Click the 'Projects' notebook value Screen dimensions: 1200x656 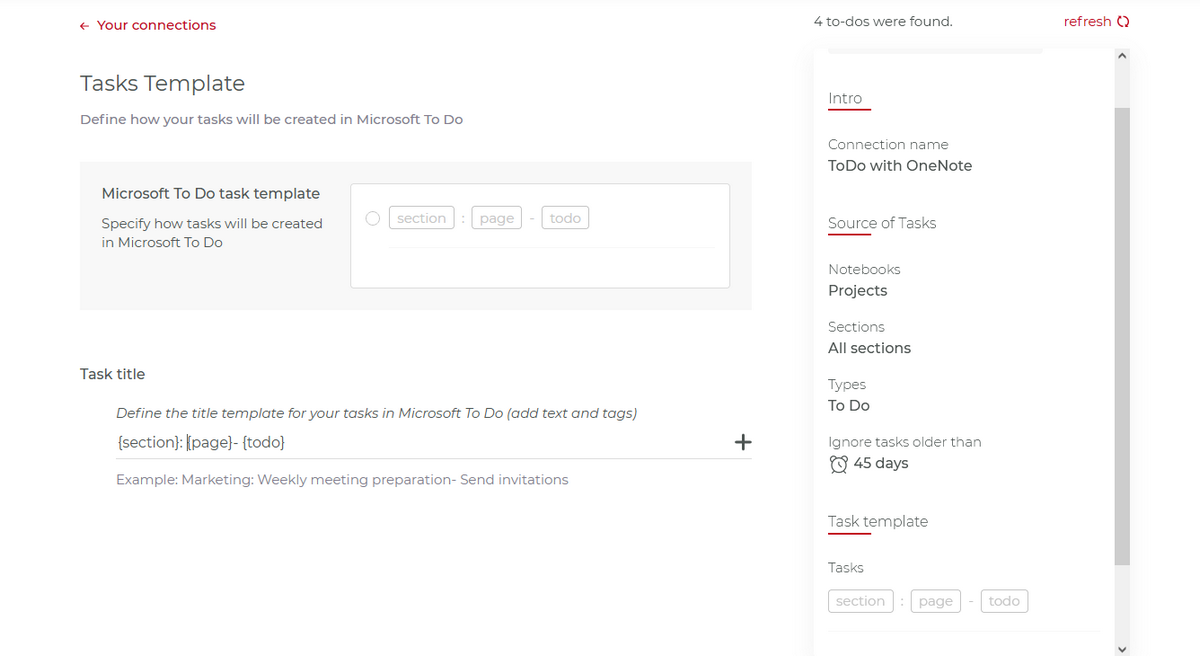858,291
